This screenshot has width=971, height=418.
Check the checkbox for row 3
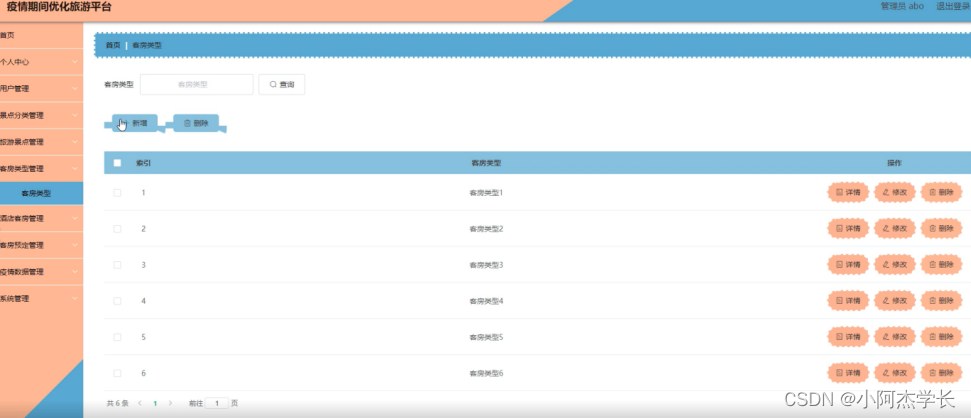117,265
